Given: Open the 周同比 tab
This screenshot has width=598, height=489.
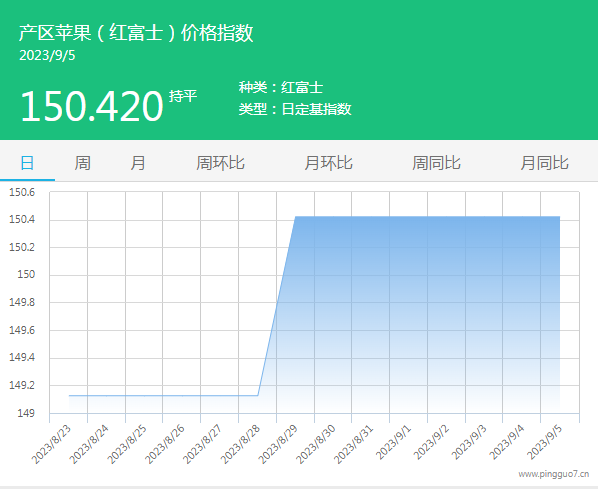Looking at the screenshot, I should pos(436,163).
